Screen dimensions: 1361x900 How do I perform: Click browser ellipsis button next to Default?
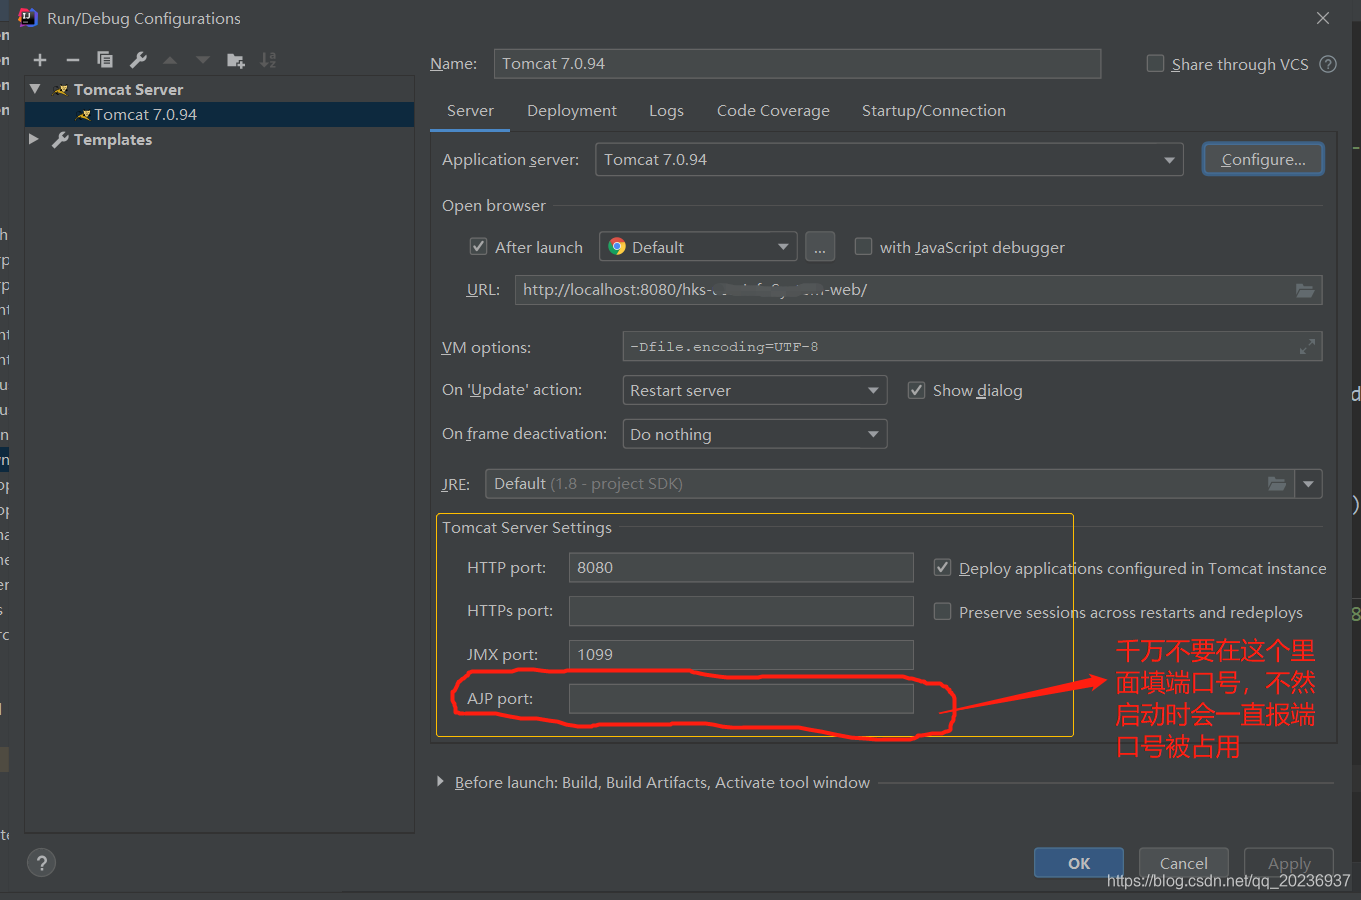pyautogui.click(x=819, y=247)
